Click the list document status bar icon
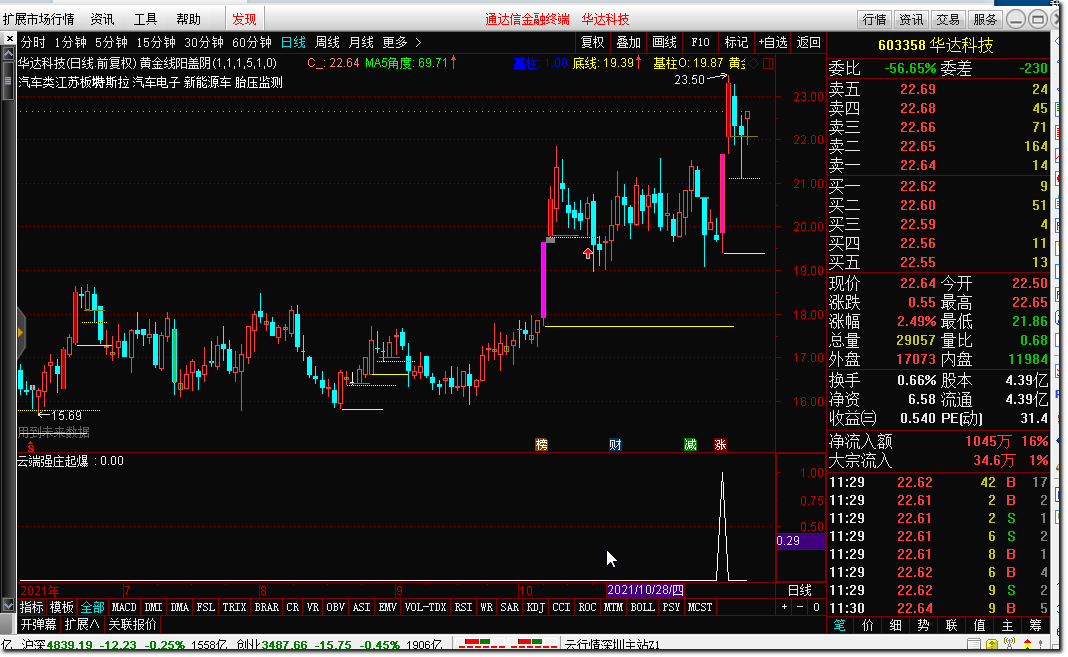This screenshot has width=1068, height=657. 974,645
